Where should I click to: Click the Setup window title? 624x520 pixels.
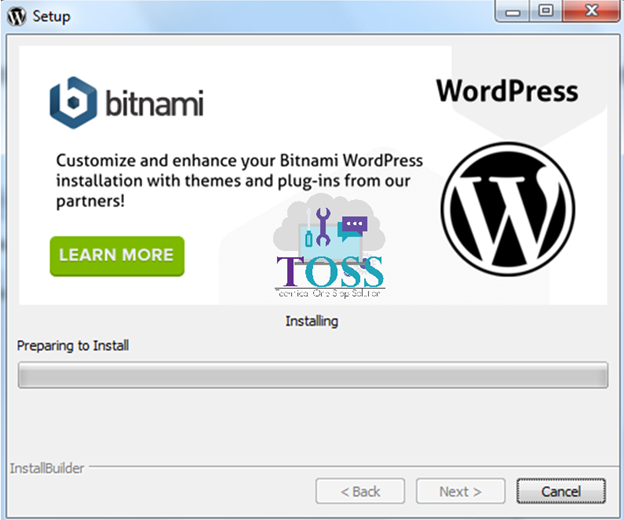pyautogui.click(x=51, y=17)
